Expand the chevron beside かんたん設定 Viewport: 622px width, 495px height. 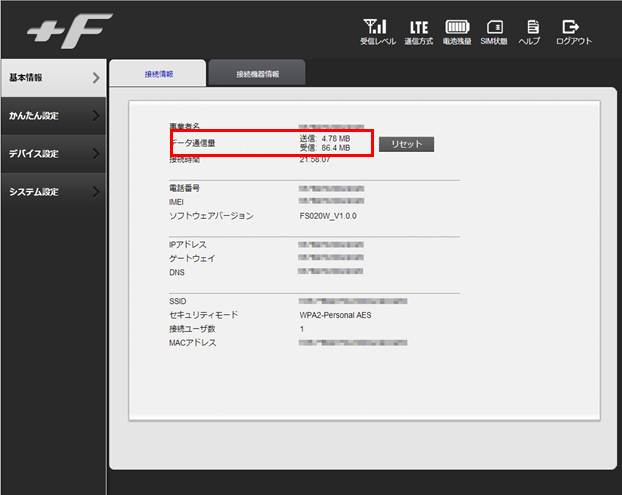pos(96,116)
